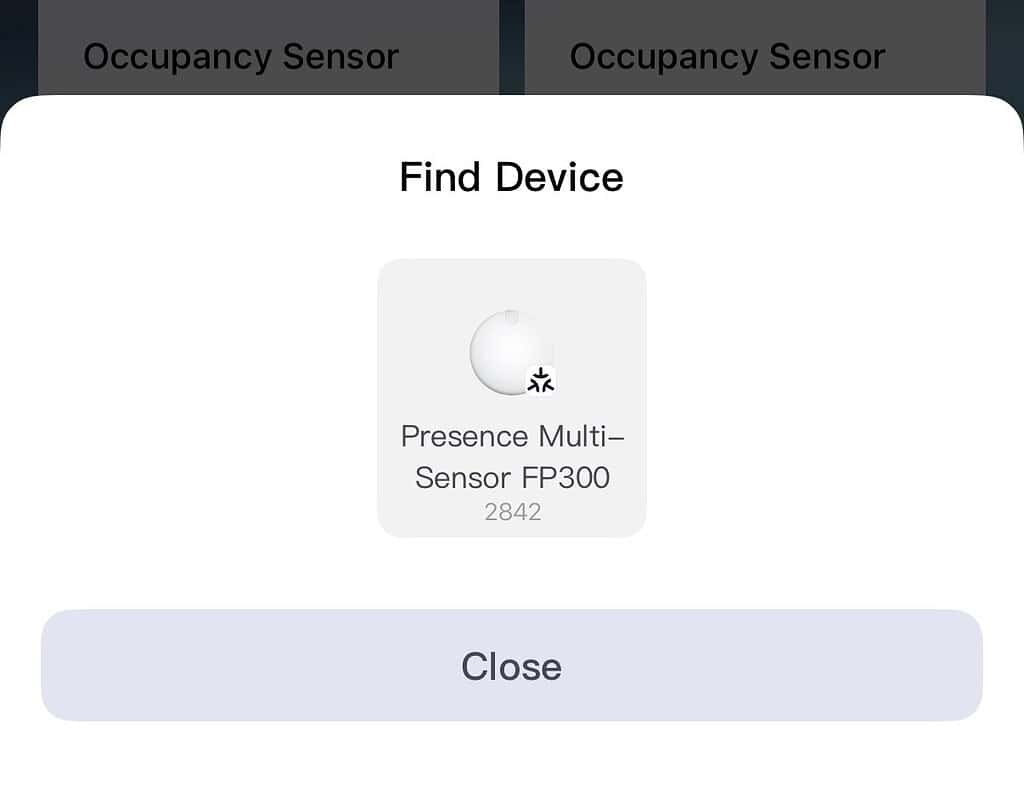Click the "Find Device" heading
Screen dimensions: 1024x796
click(511, 178)
